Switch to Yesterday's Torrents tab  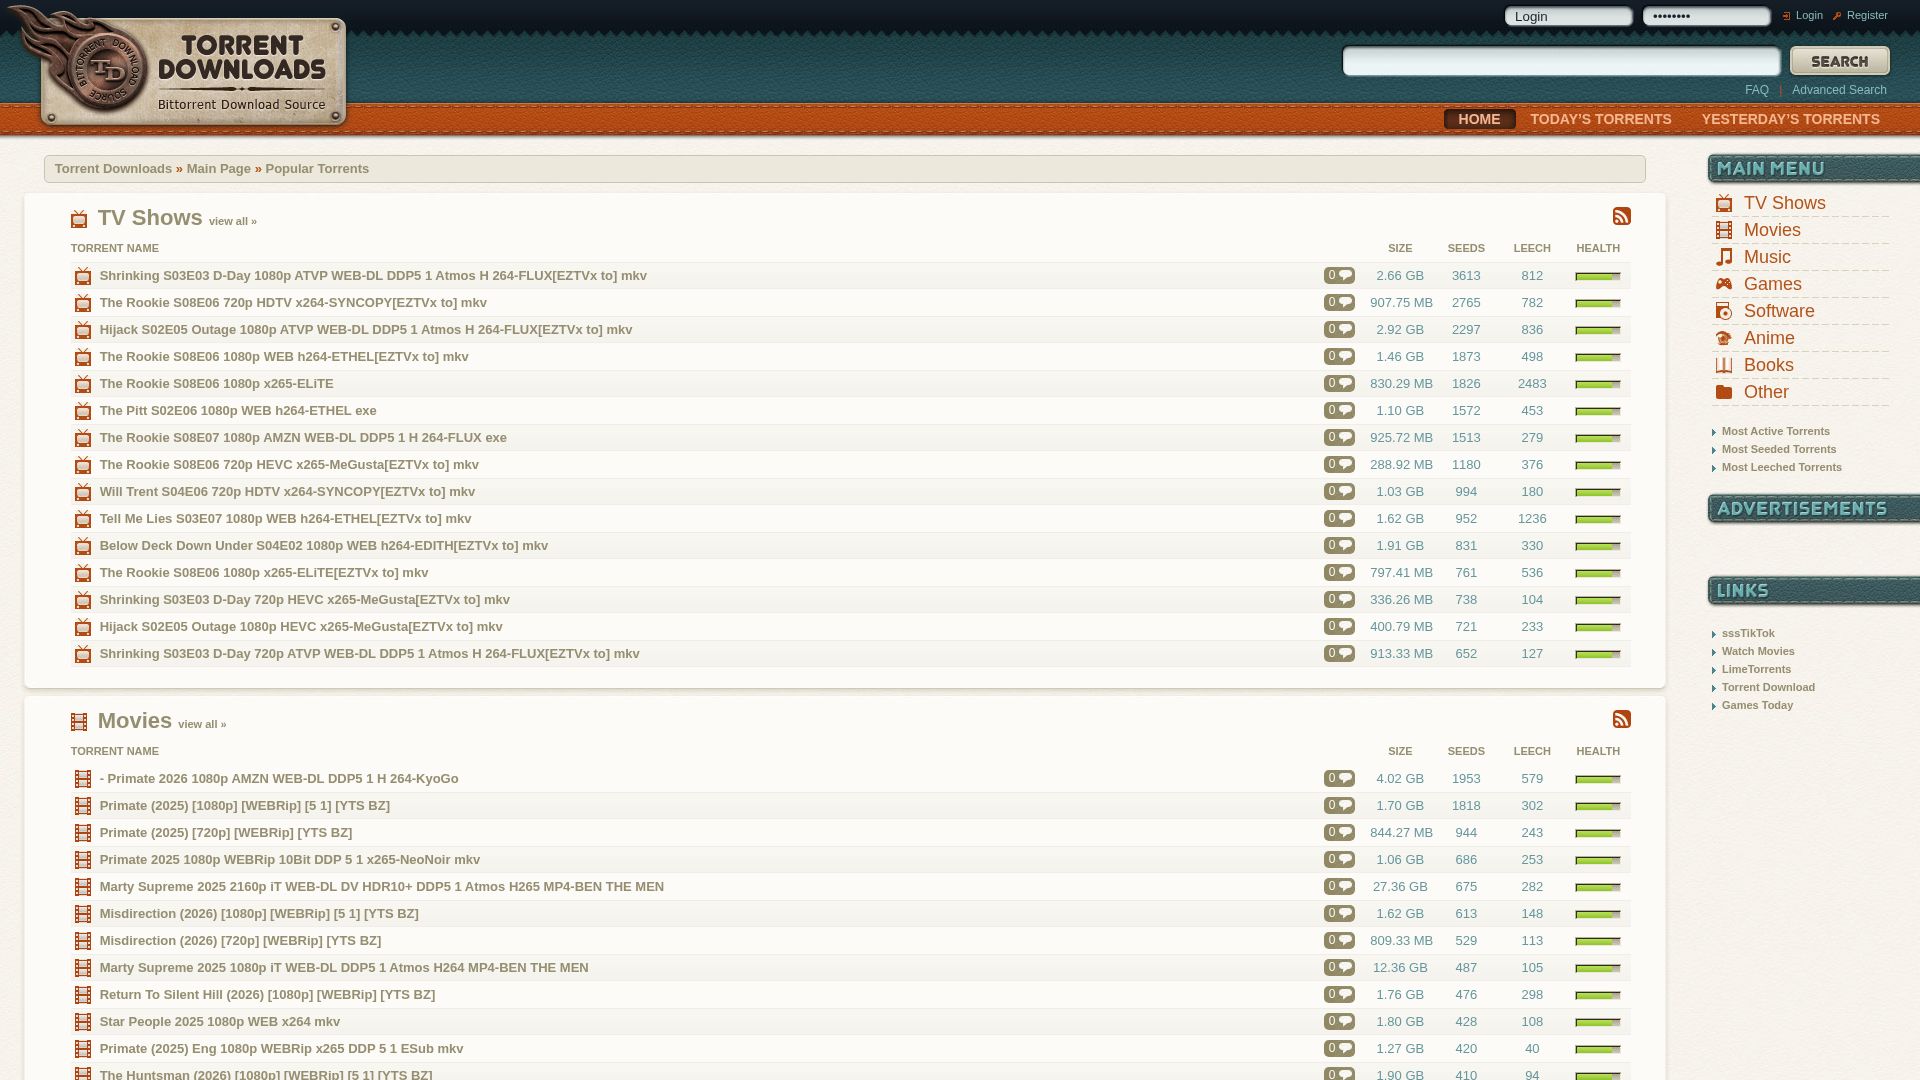tap(1790, 119)
